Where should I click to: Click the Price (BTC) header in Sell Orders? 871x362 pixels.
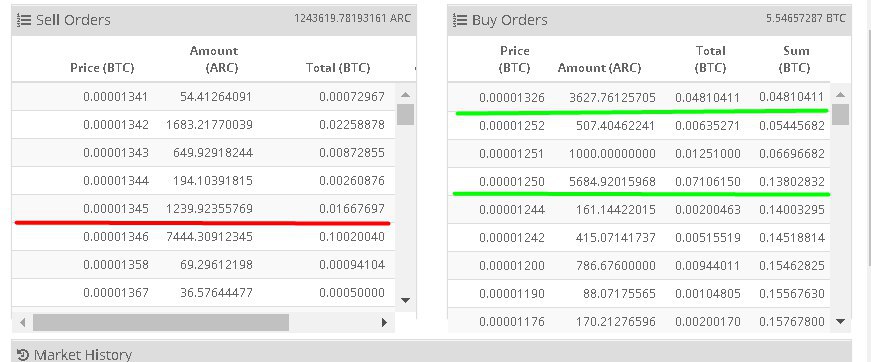click(x=102, y=68)
